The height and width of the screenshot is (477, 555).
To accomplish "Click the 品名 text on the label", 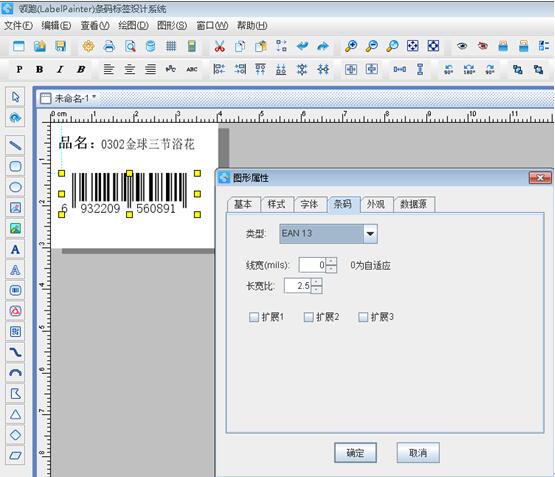I will 77,143.
